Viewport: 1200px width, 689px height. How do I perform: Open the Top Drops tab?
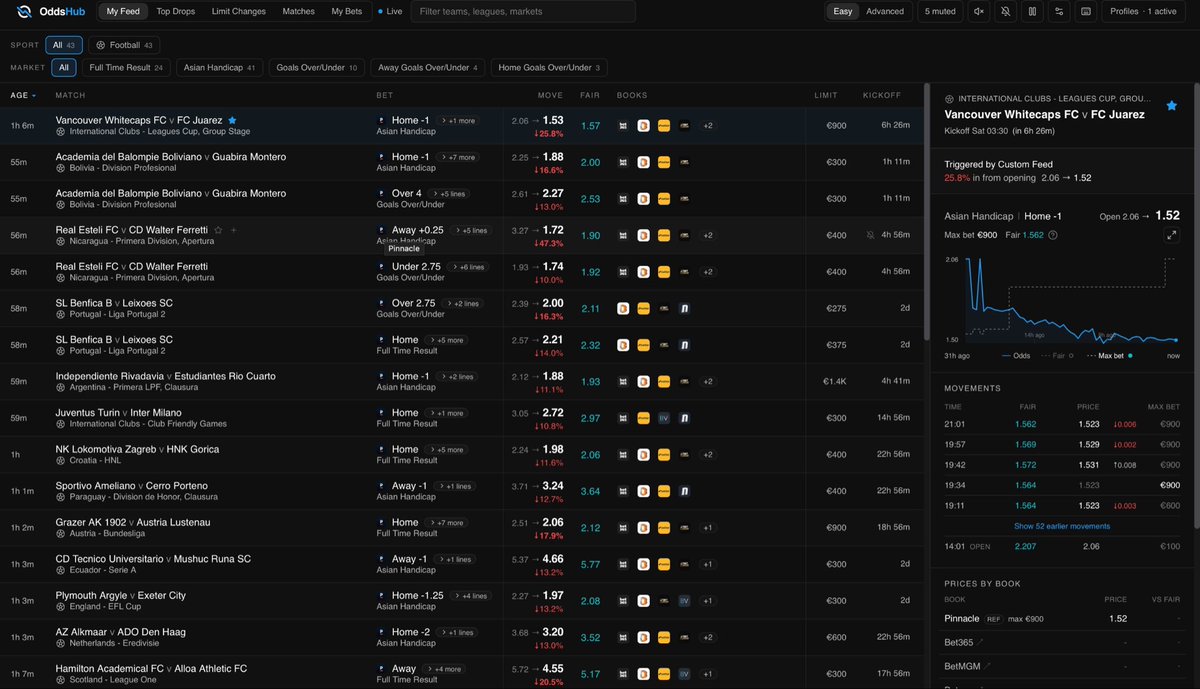(x=176, y=12)
